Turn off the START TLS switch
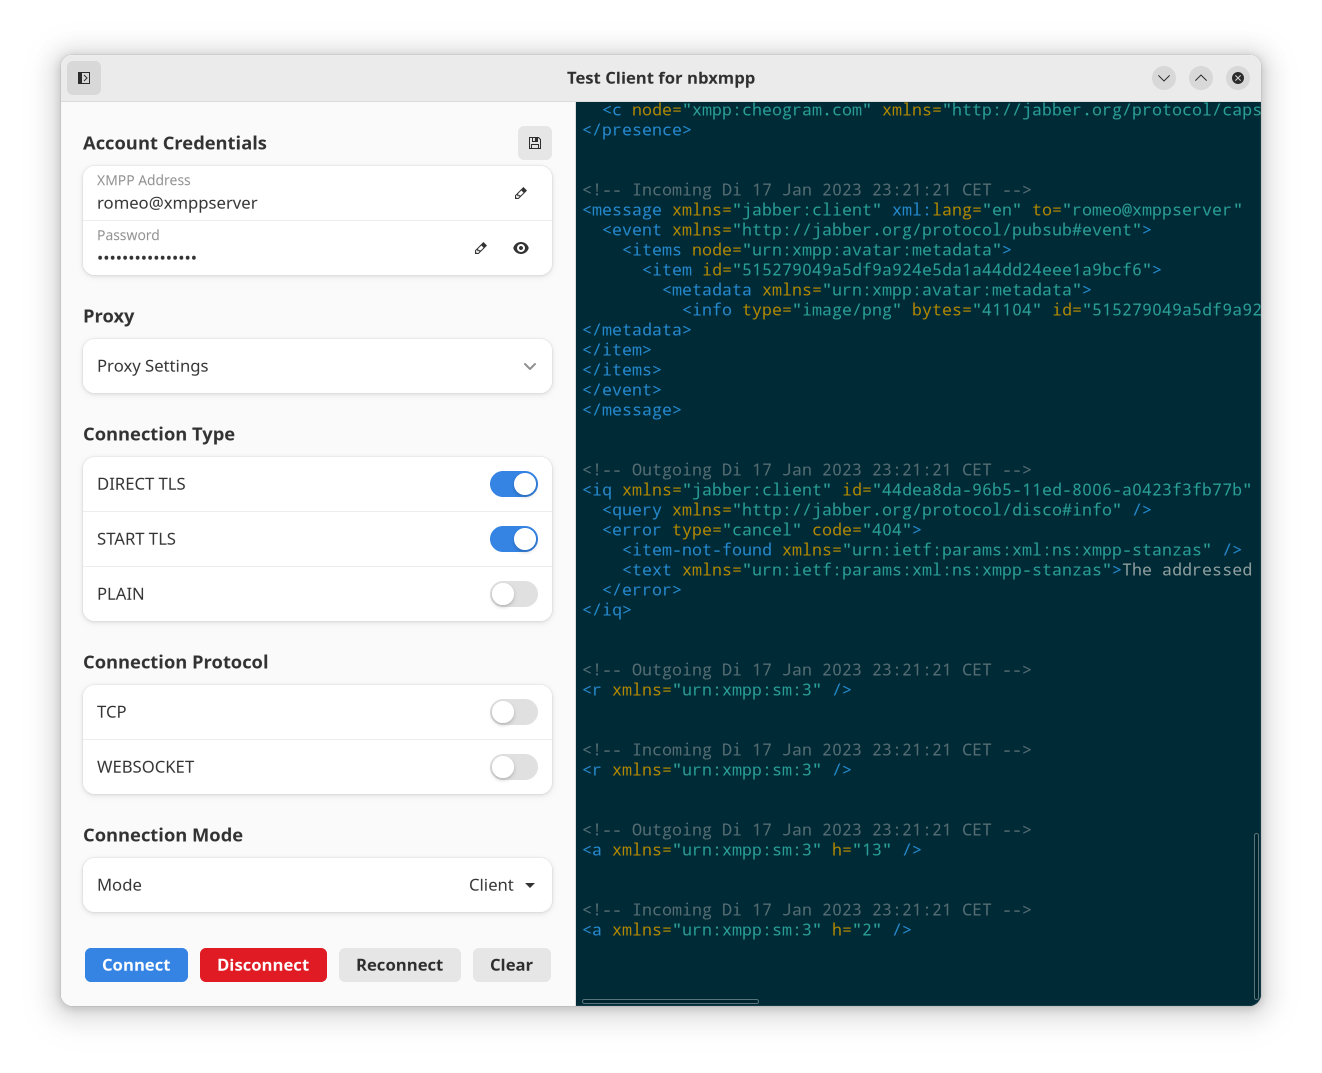Image resolution: width=1322 pixels, height=1073 pixels. pos(514,539)
